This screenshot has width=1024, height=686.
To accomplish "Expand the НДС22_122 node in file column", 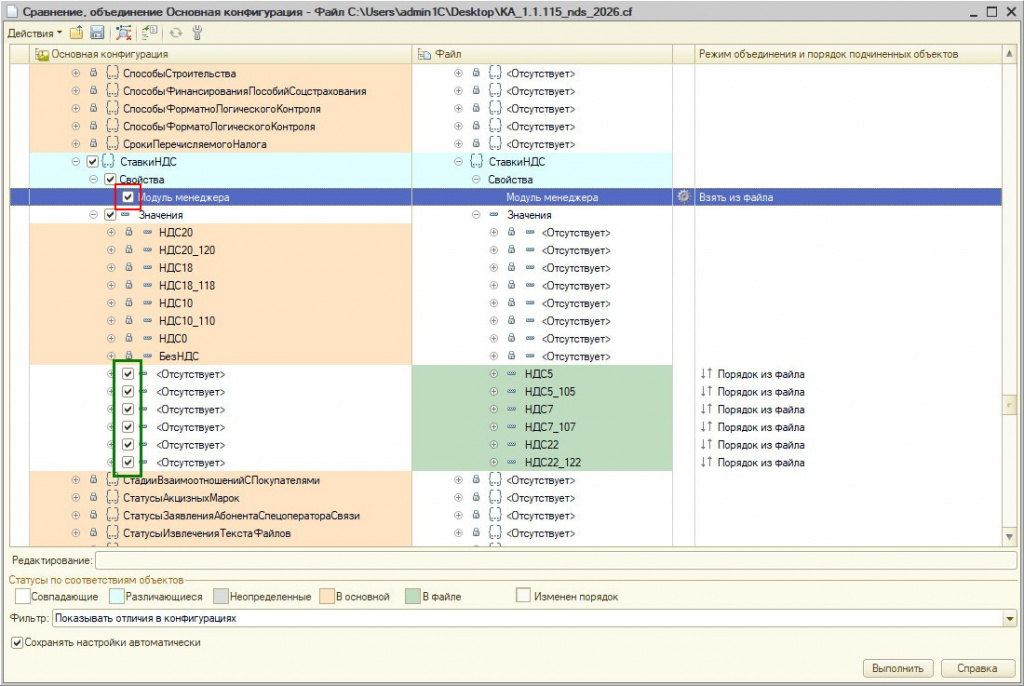I will click(x=494, y=462).
